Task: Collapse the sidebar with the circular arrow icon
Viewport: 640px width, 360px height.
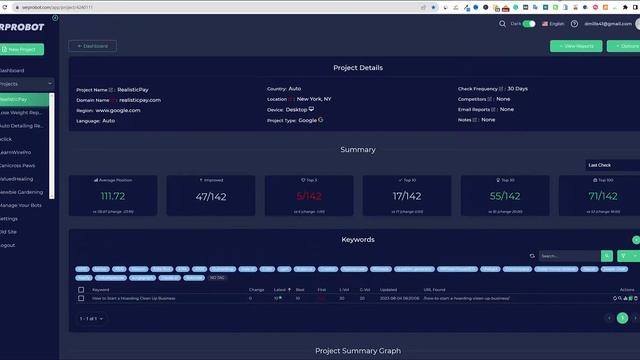Action: pyautogui.click(x=55, y=18)
